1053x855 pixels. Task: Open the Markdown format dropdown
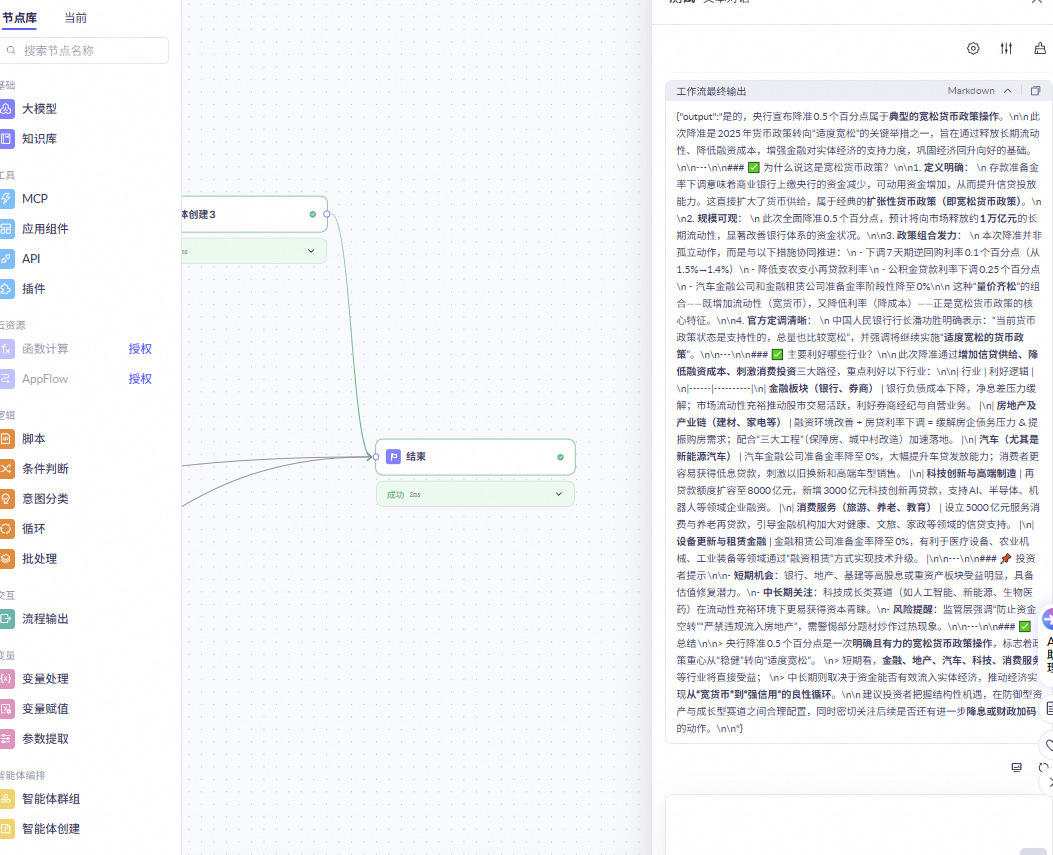[979, 91]
